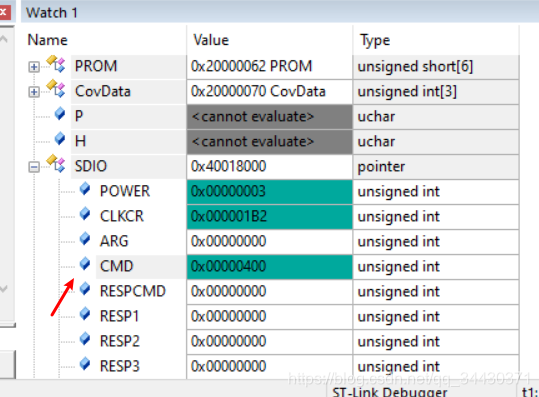Image resolution: width=539 pixels, height=397 pixels.
Task: Click the CMD member icon
Action: pyautogui.click(x=85, y=264)
